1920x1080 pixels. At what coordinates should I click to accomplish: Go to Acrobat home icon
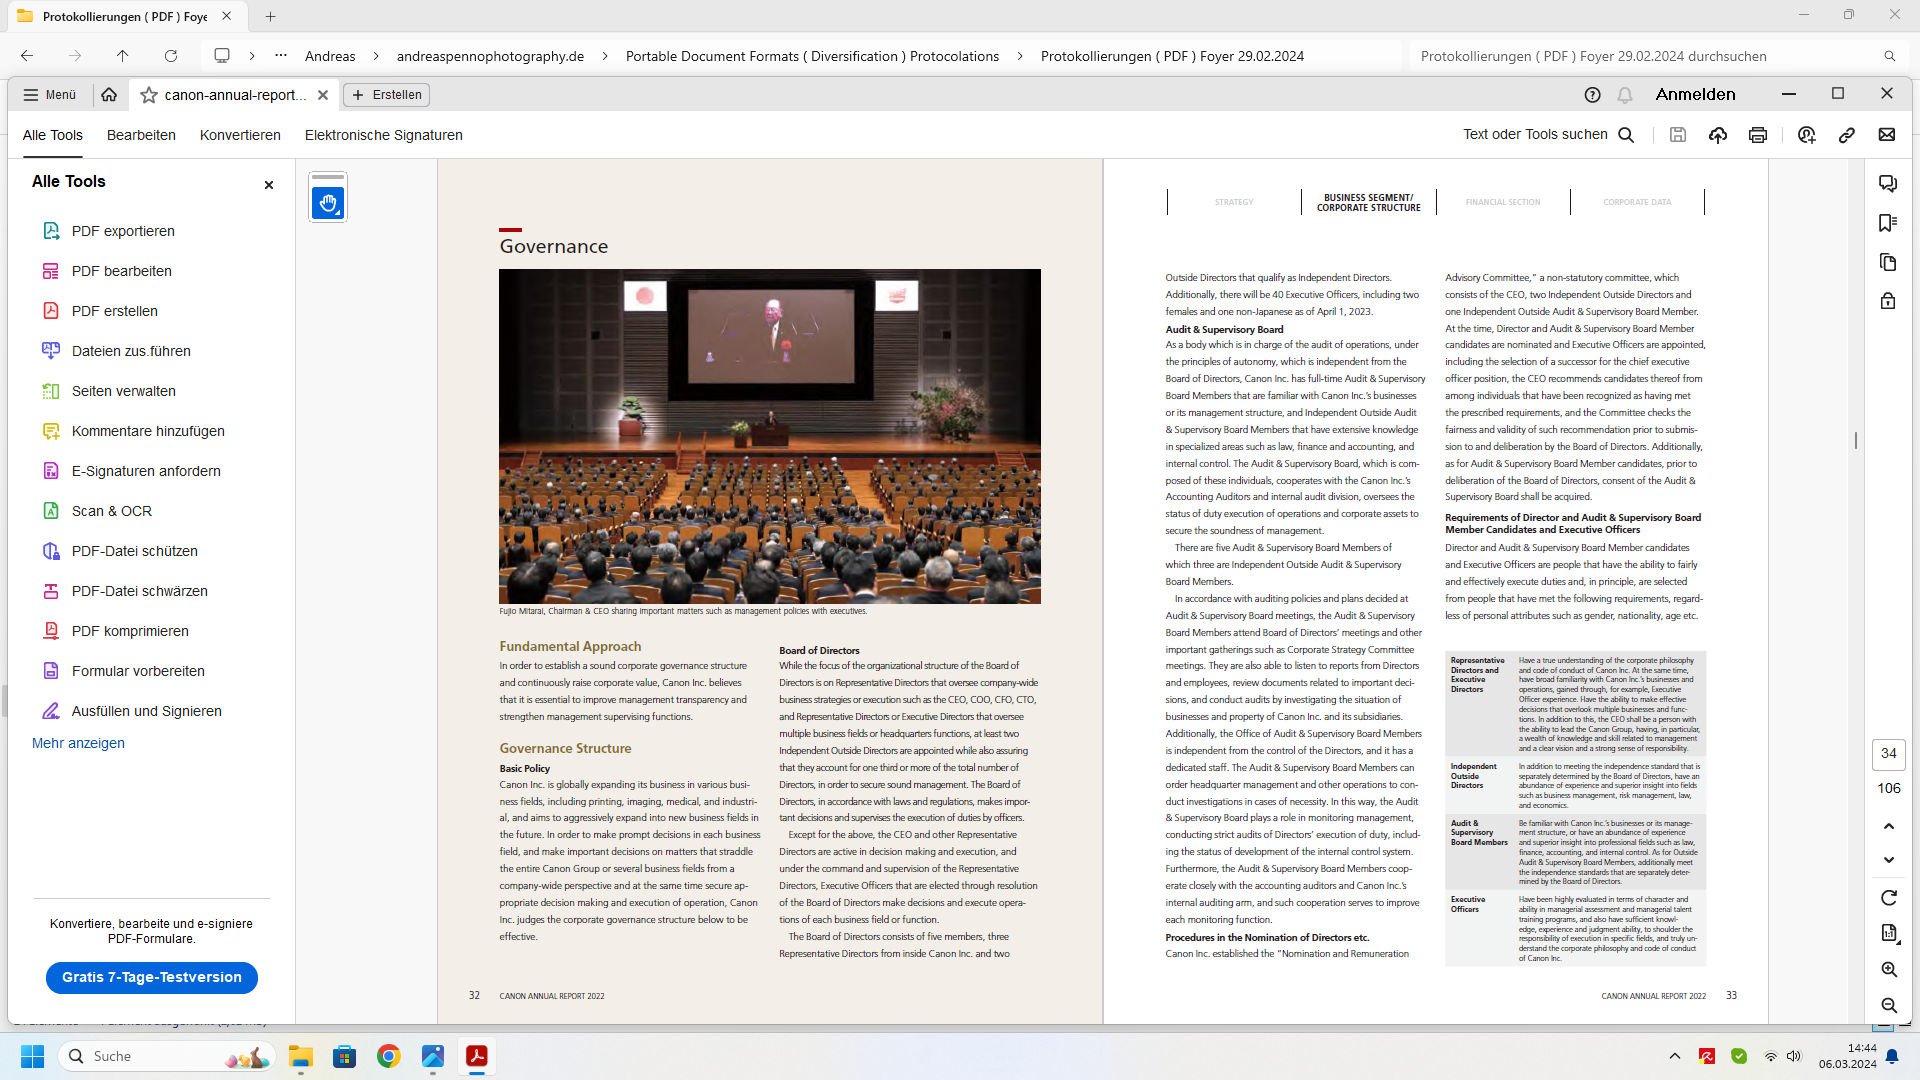pos(109,95)
